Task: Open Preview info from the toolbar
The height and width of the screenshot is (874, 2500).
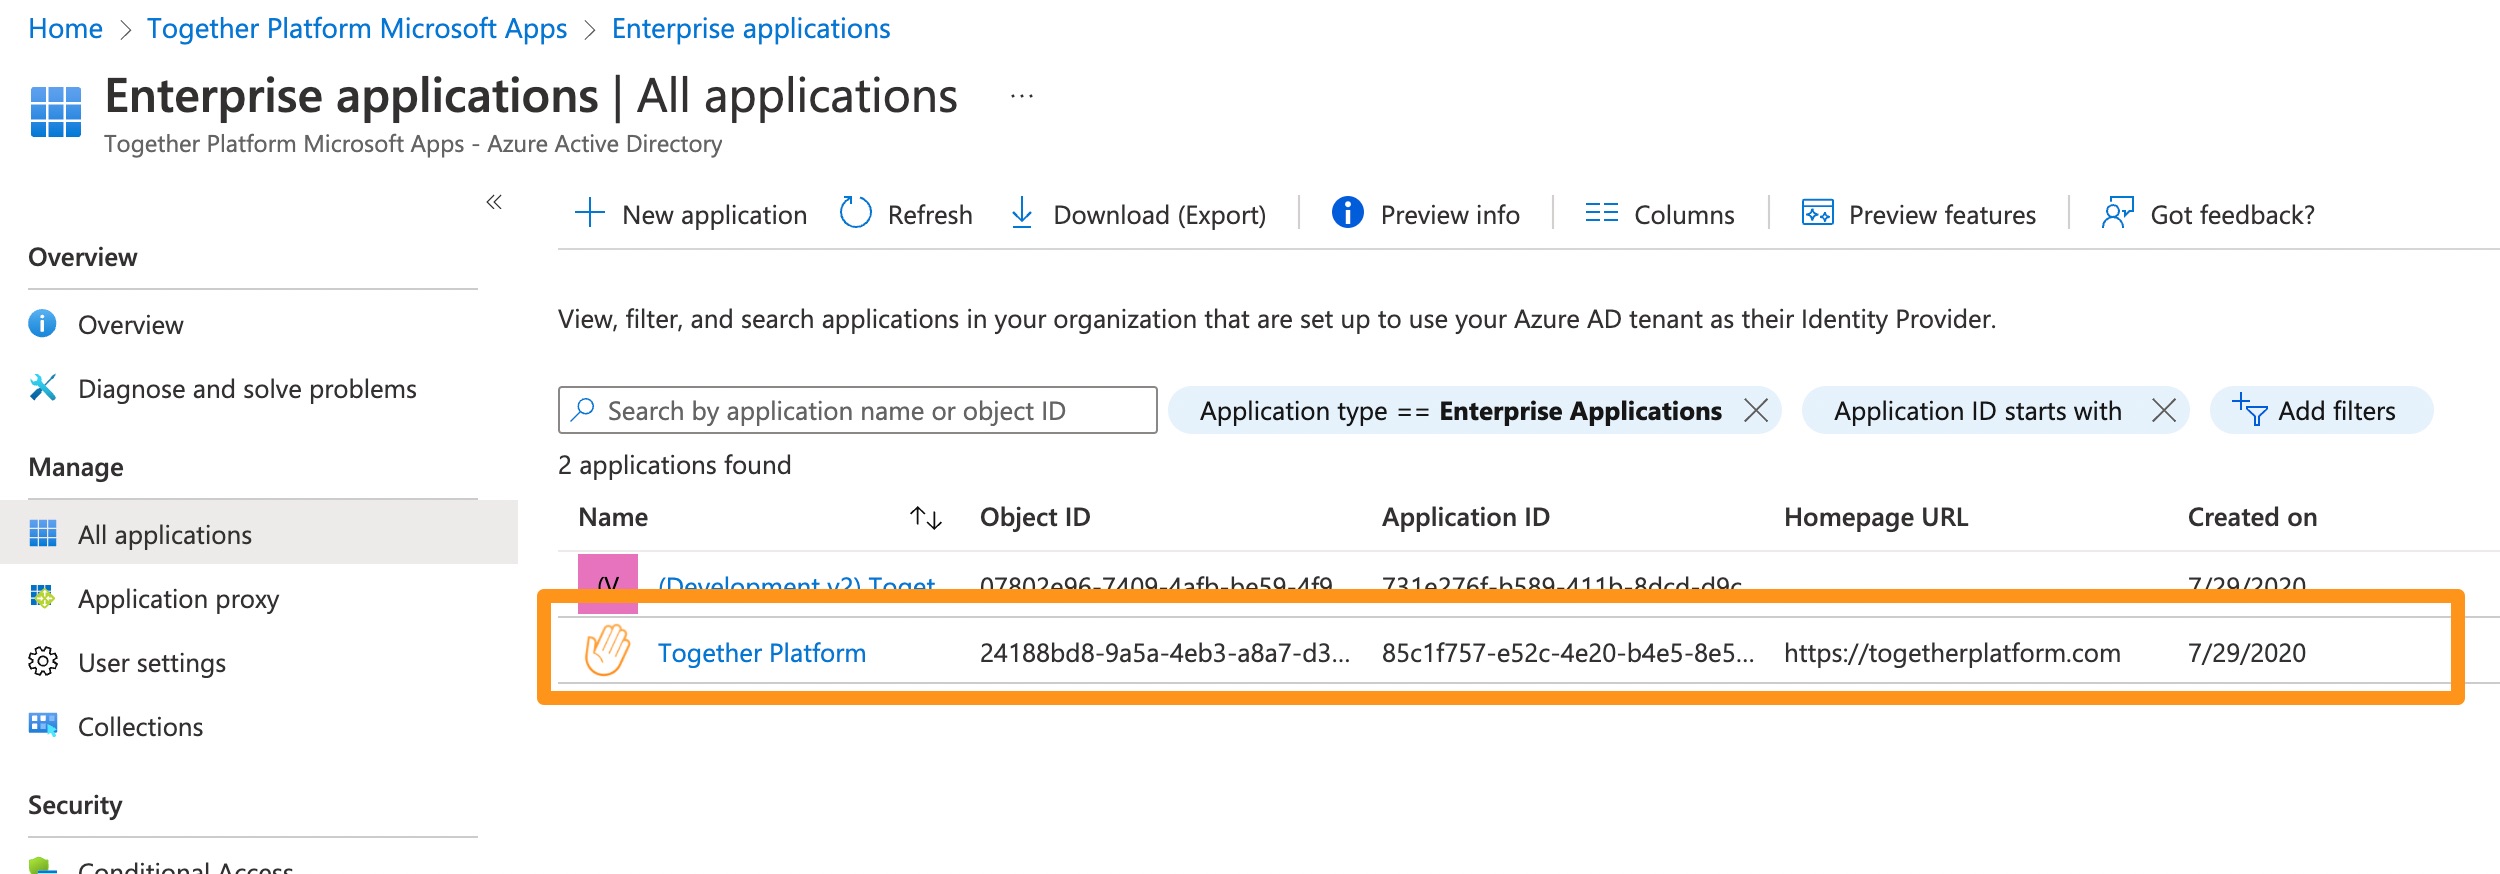Action: (x=1426, y=214)
